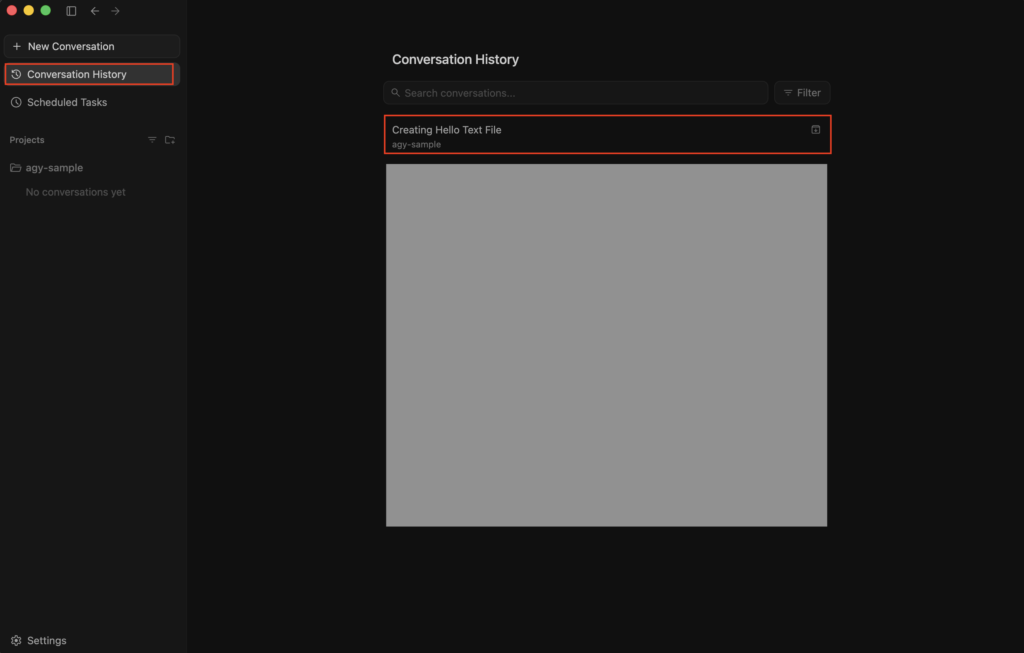The image size is (1024, 653).
Task: Click the Projects sort filter icon
Action: pos(152,140)
